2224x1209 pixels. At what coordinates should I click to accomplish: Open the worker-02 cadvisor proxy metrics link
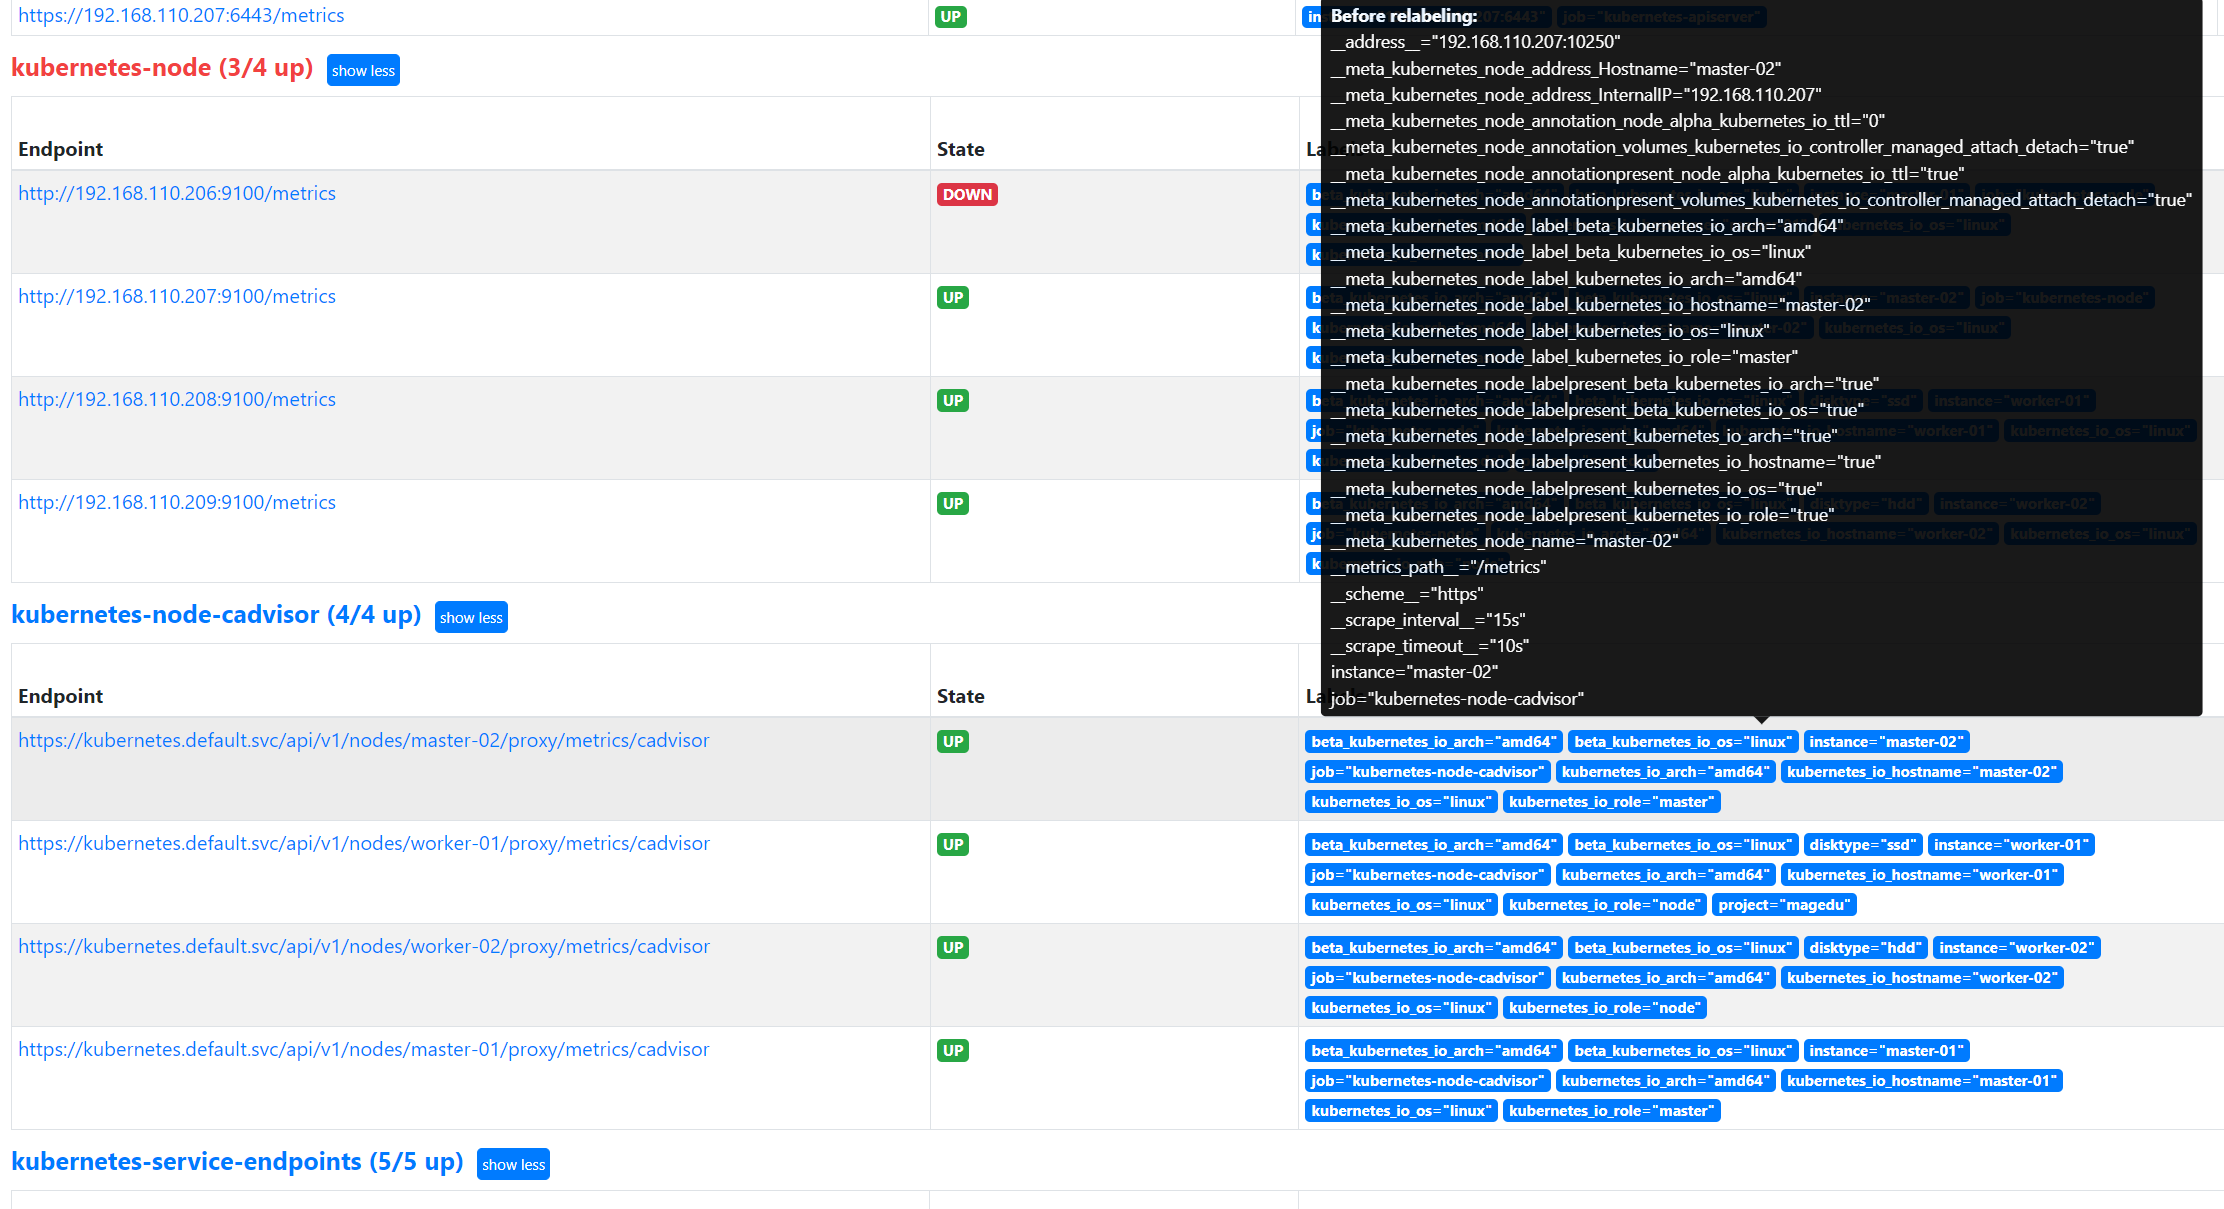tap(363, 947)
